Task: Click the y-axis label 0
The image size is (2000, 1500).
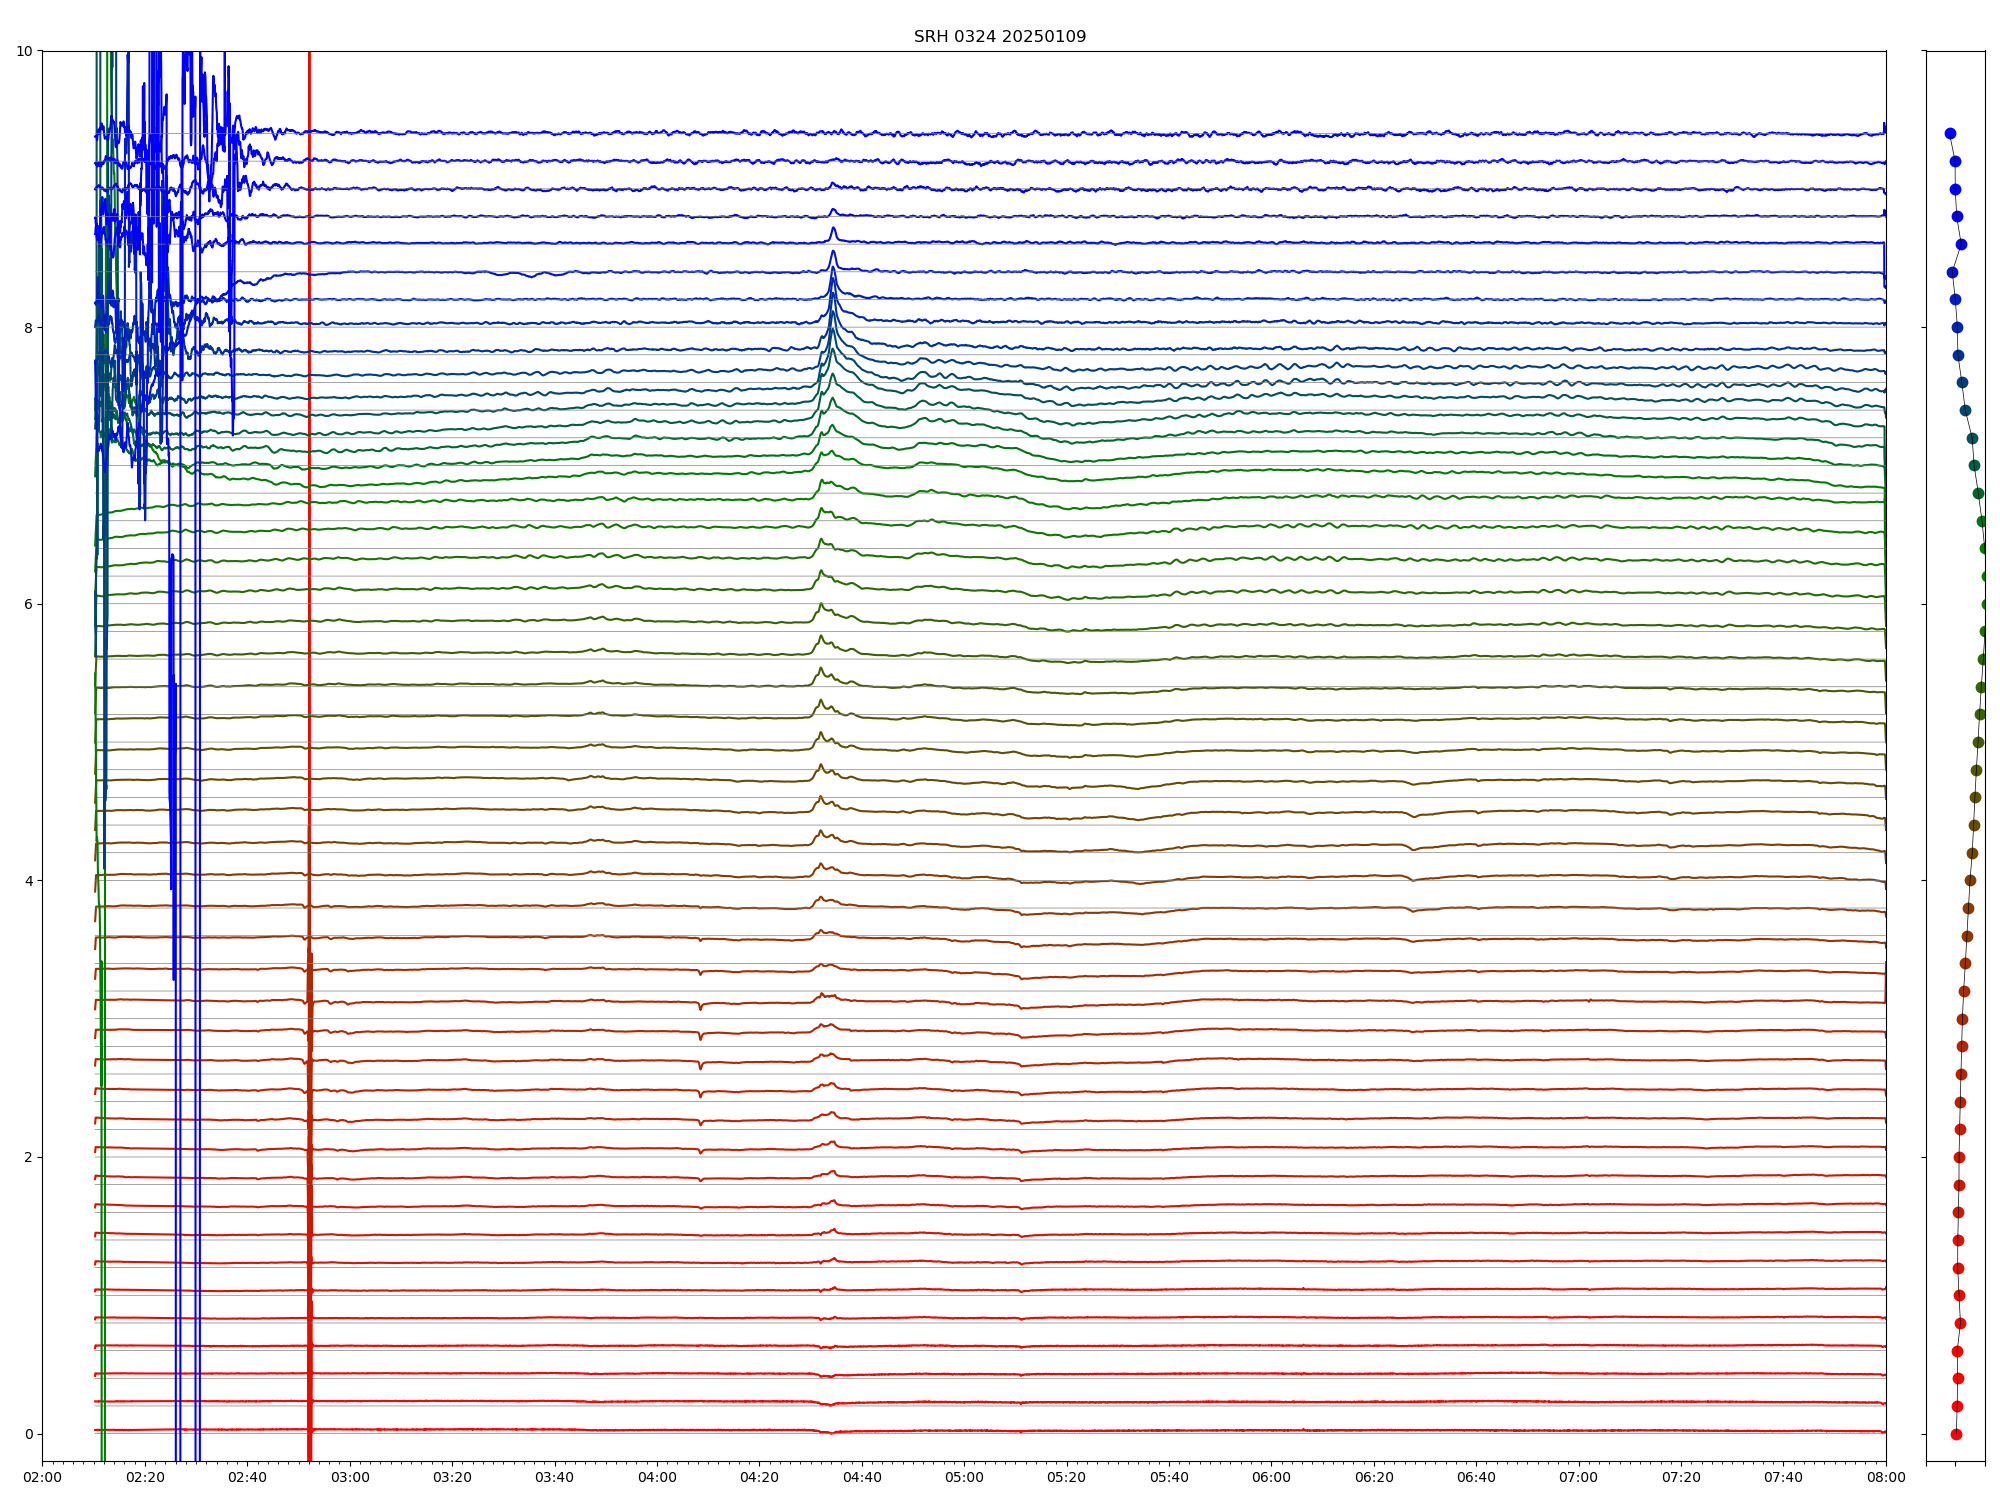Action: pos(28,1434)
